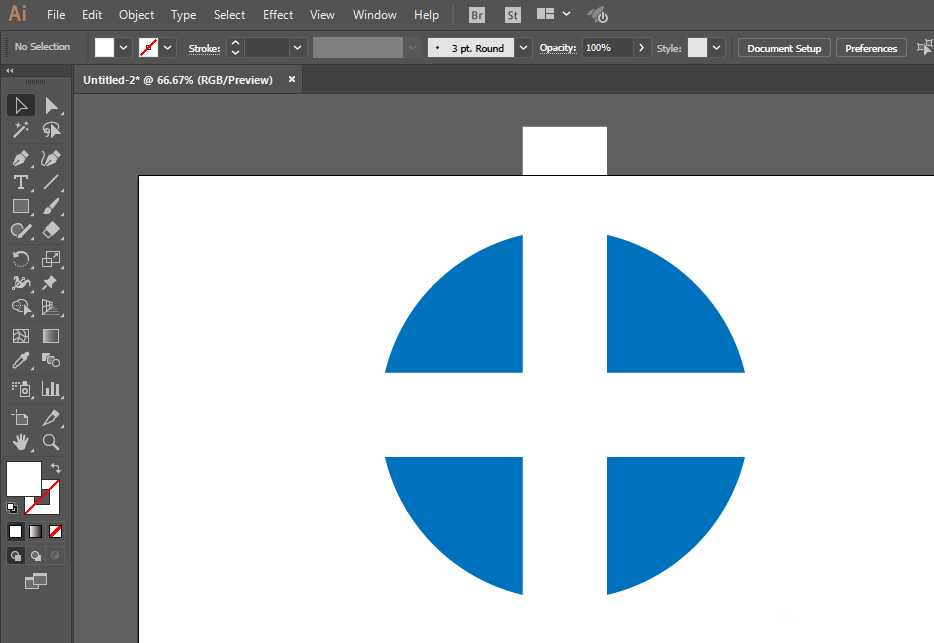Select the Direct Selection tool

[51, 105]
